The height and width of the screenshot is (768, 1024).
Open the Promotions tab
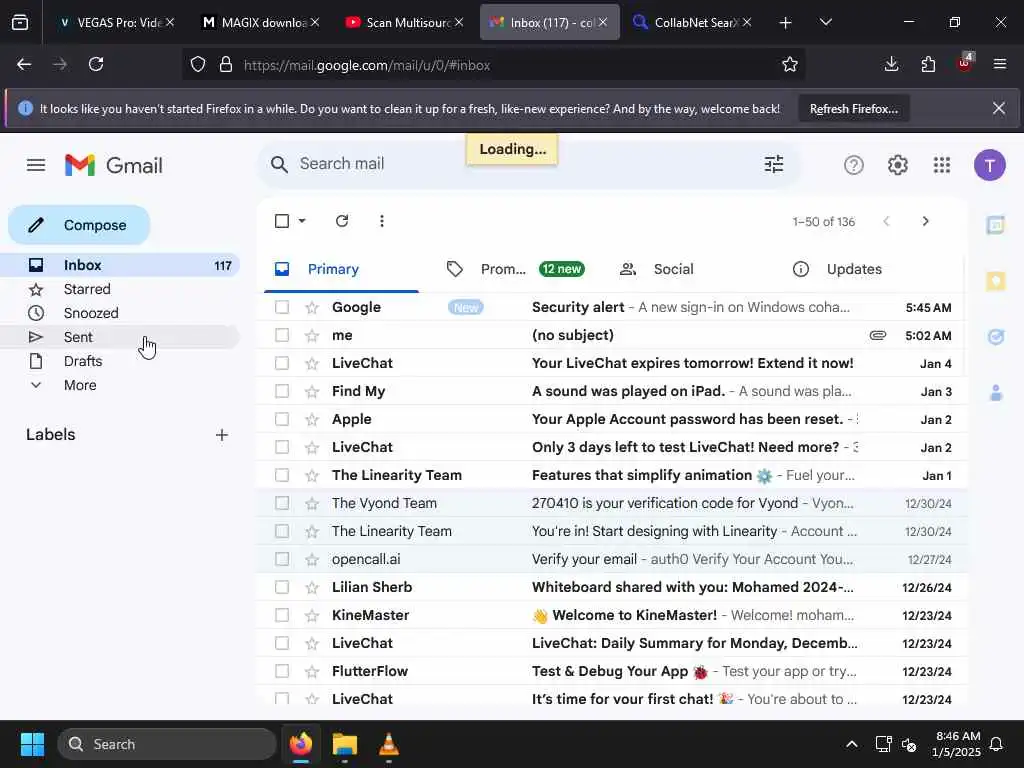516,269
